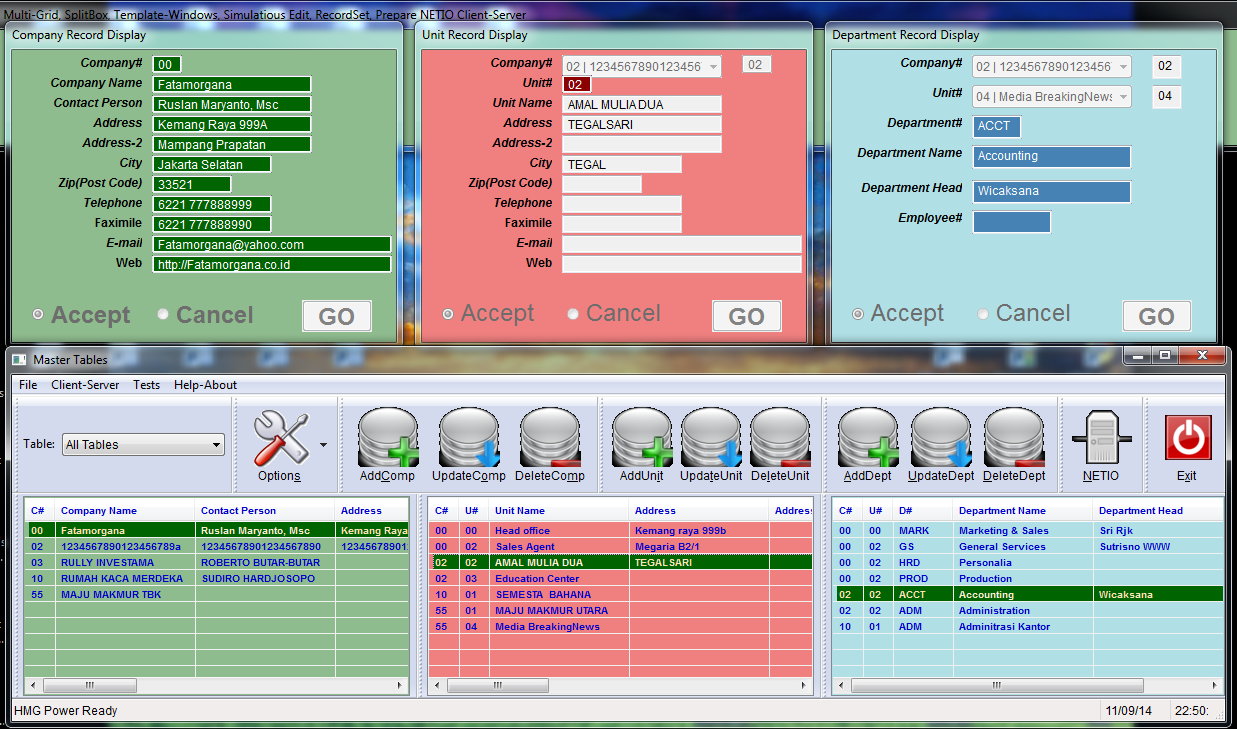This screenshot has width=1237, height=729.
Task: Open the NETIO server icon
Action: pos(1100,438)
